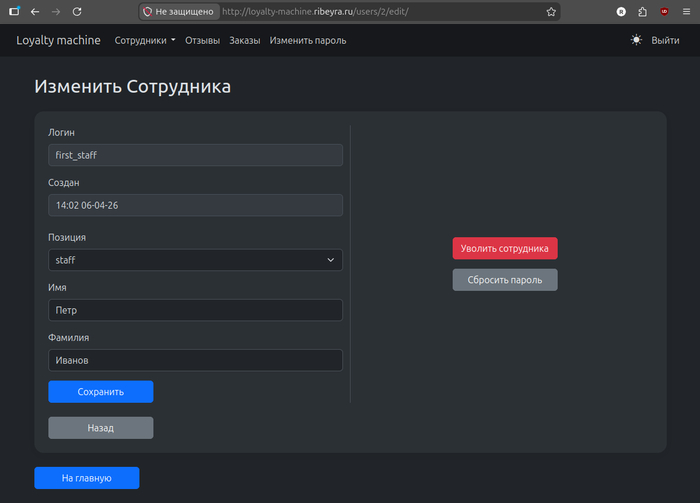Expand the Сотрудники navbar dropdown
This screenshot has height=503, width=700.
pyautogui.click(x=145, y=41)
